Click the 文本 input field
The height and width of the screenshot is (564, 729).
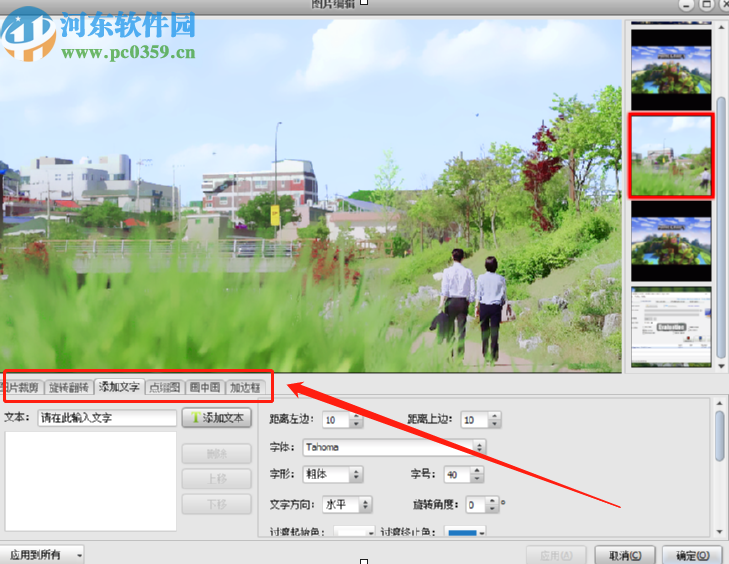107,418
